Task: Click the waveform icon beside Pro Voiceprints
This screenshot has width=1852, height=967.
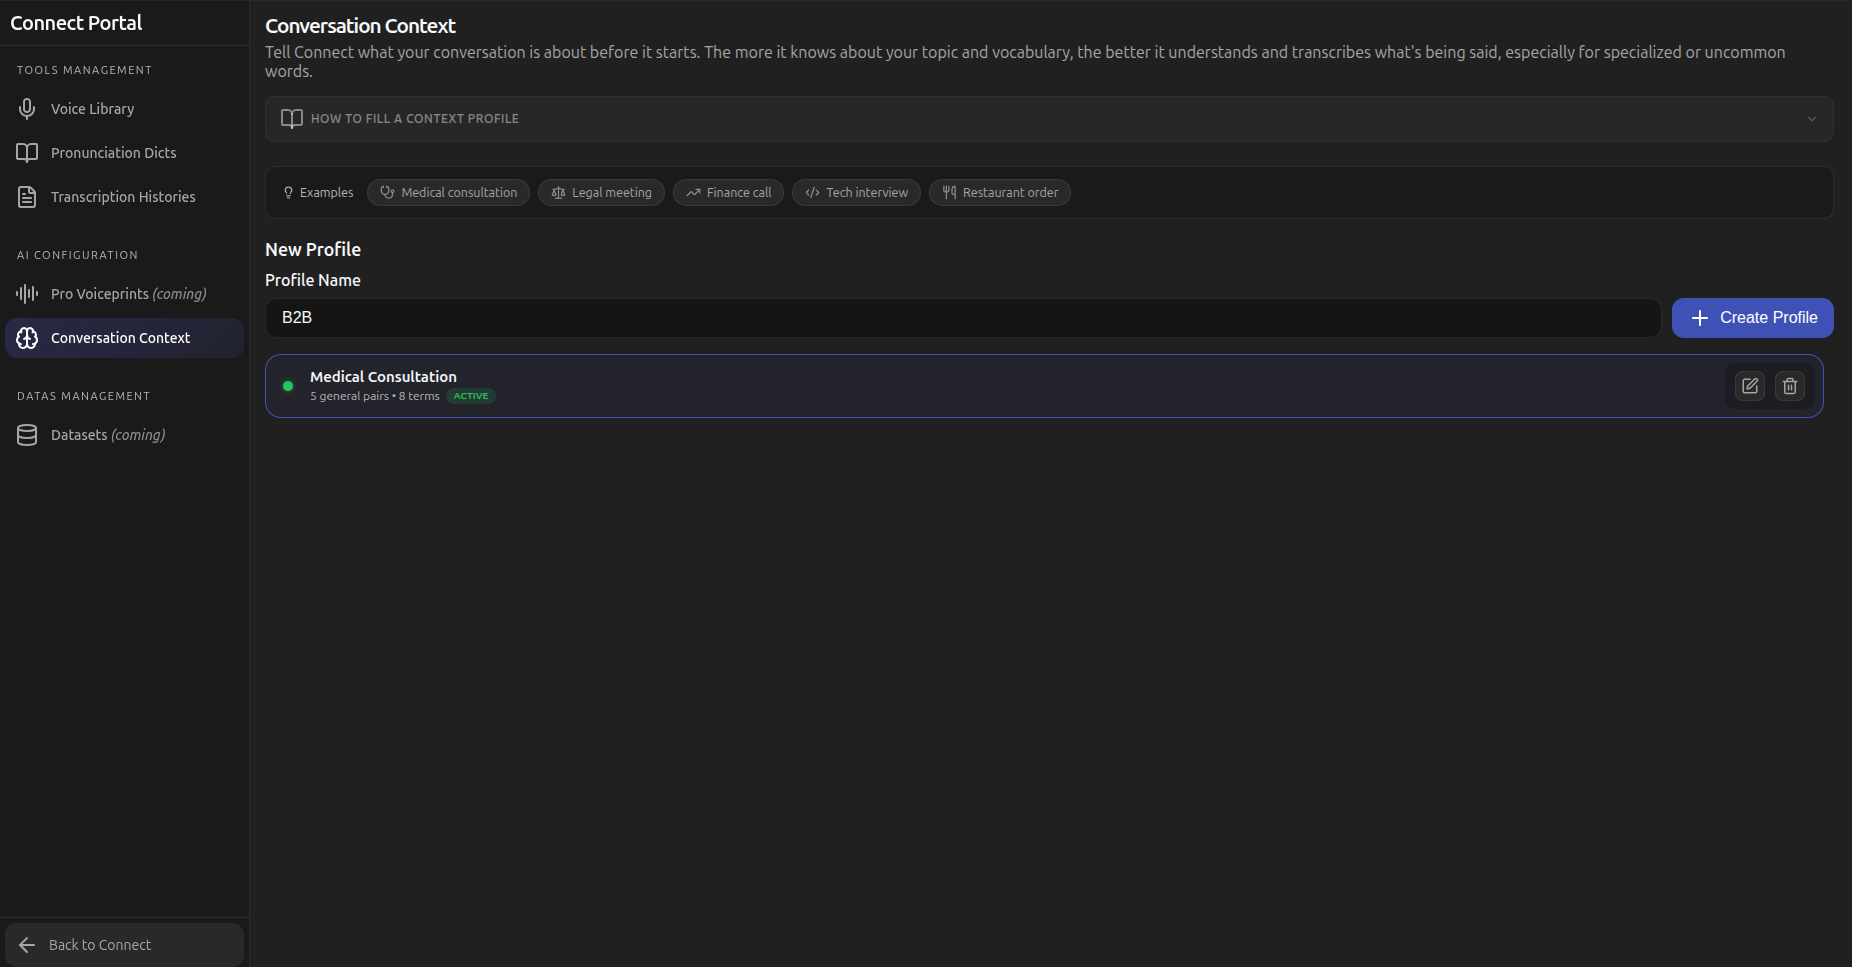Action: click(27, 293)
